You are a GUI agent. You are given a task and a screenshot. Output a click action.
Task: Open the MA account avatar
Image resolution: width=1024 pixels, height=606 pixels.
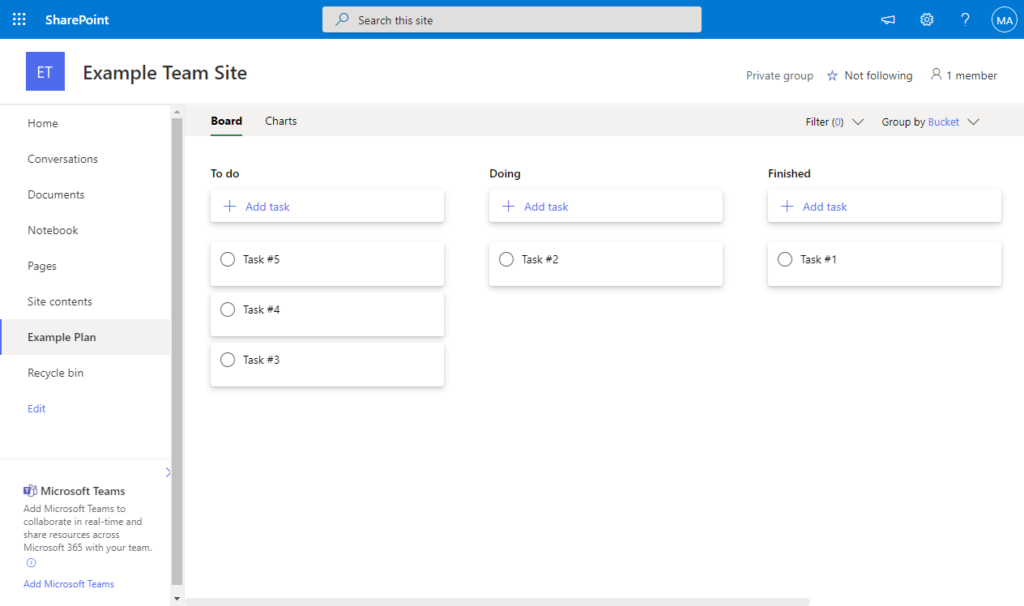click(1004, 20)
